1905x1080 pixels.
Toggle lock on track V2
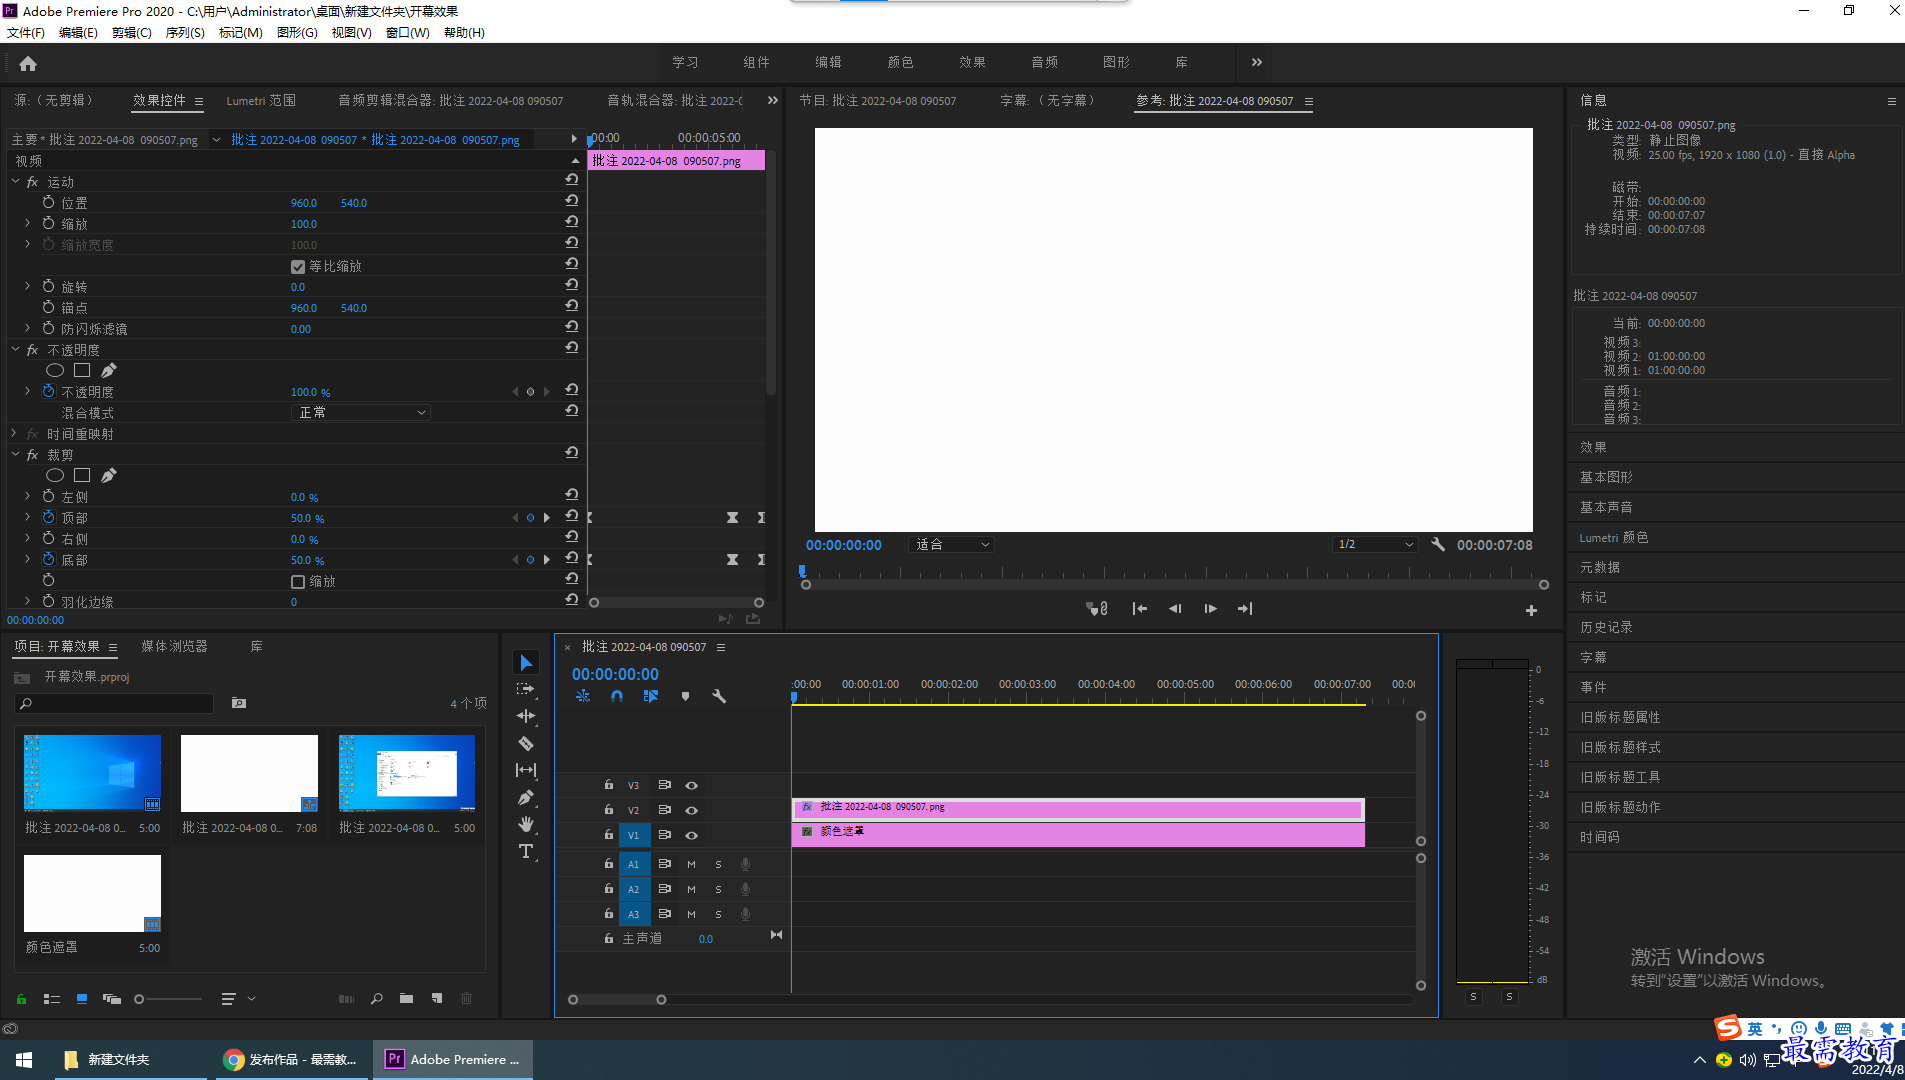608,810
